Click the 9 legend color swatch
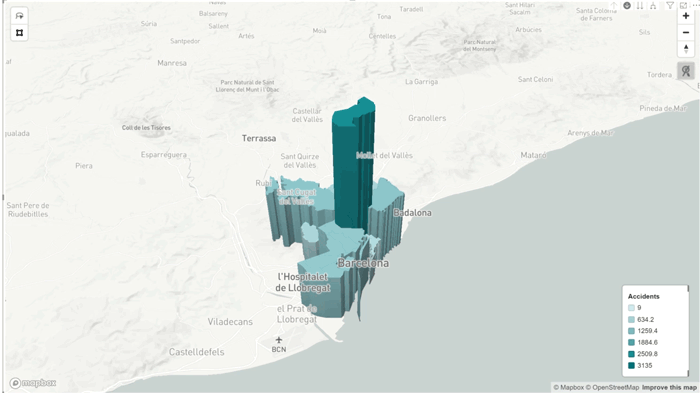Screen dimensions: 700x393 click(631, 308)
